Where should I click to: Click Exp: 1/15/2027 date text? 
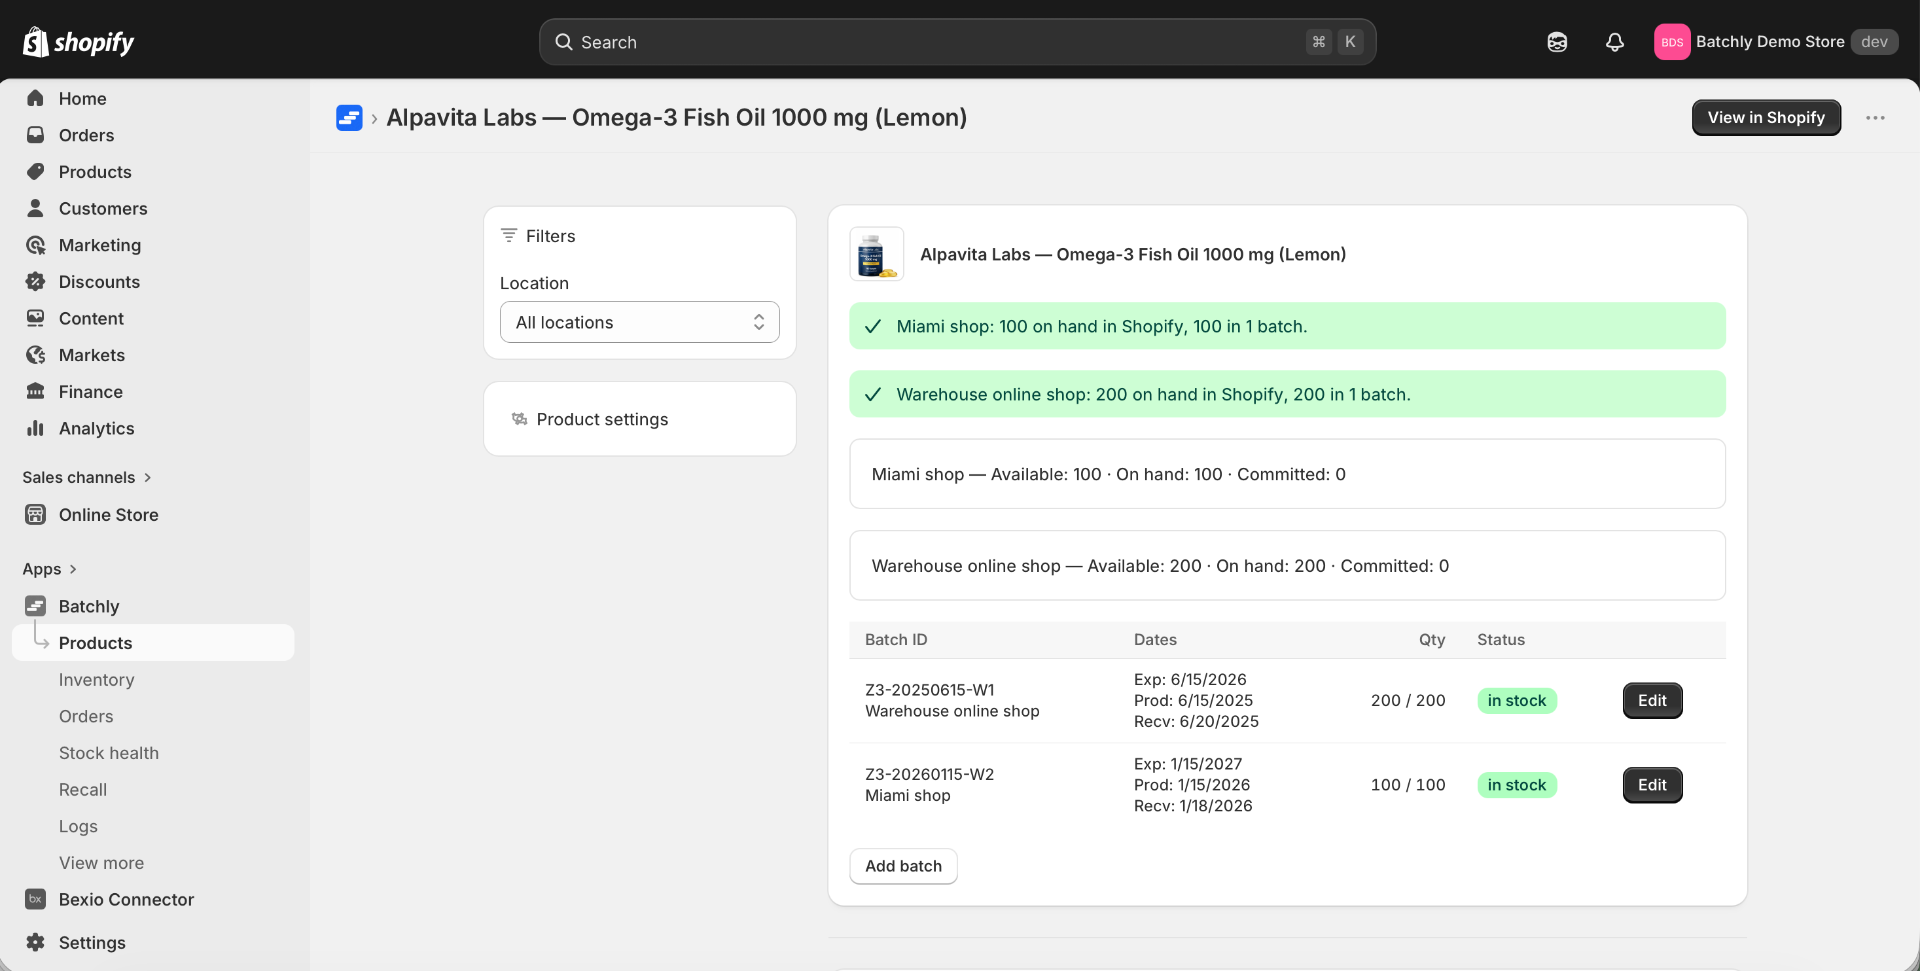tap(1188, 764)
